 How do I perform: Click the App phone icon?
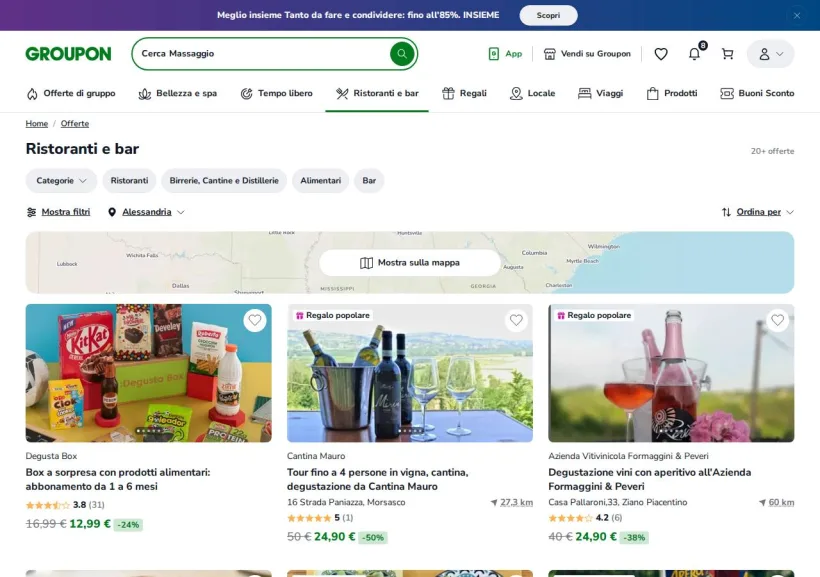493,54
